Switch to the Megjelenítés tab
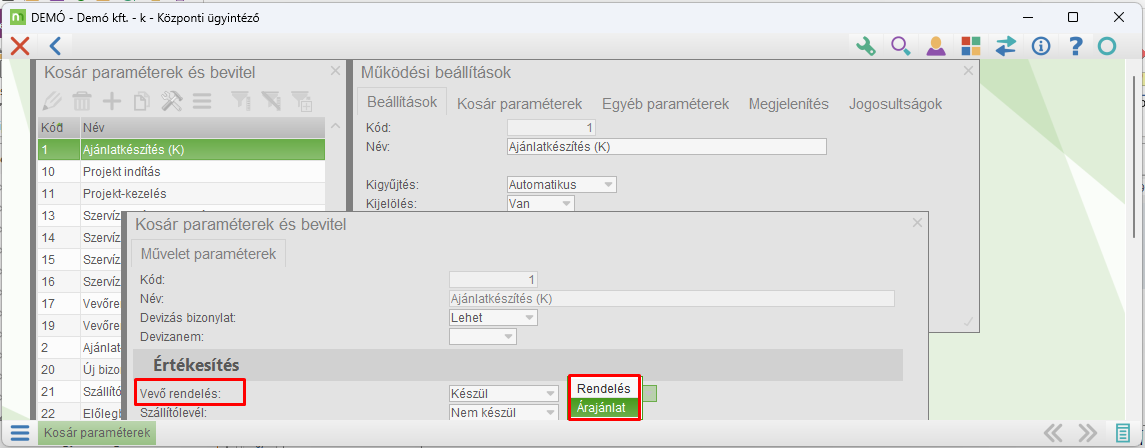Image resolution: width=1145 pixels, height=448 pixels. pyautogui.click(x=789, y=104)
